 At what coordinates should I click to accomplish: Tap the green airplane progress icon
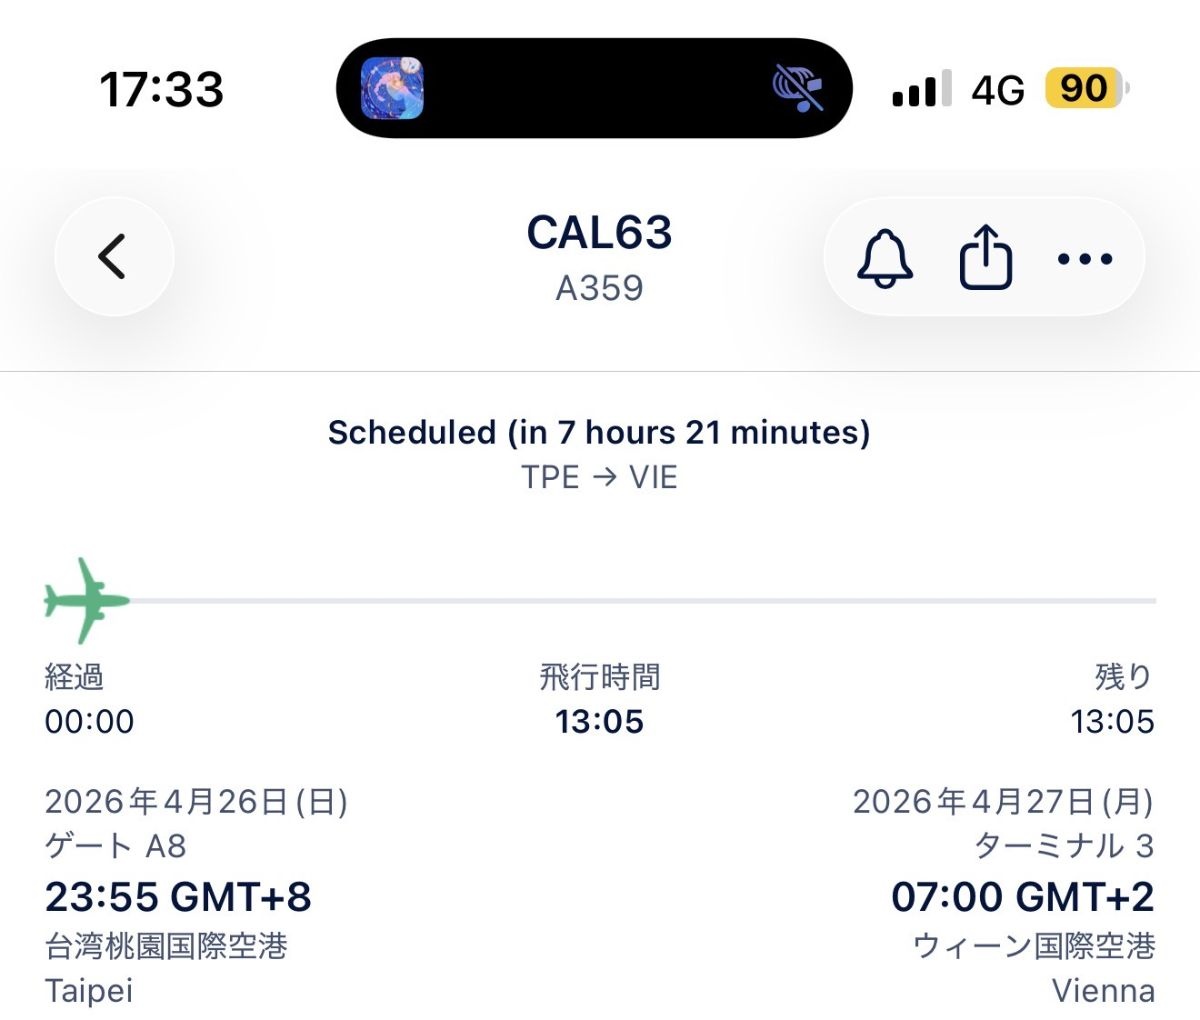click(x=86, y=601)
